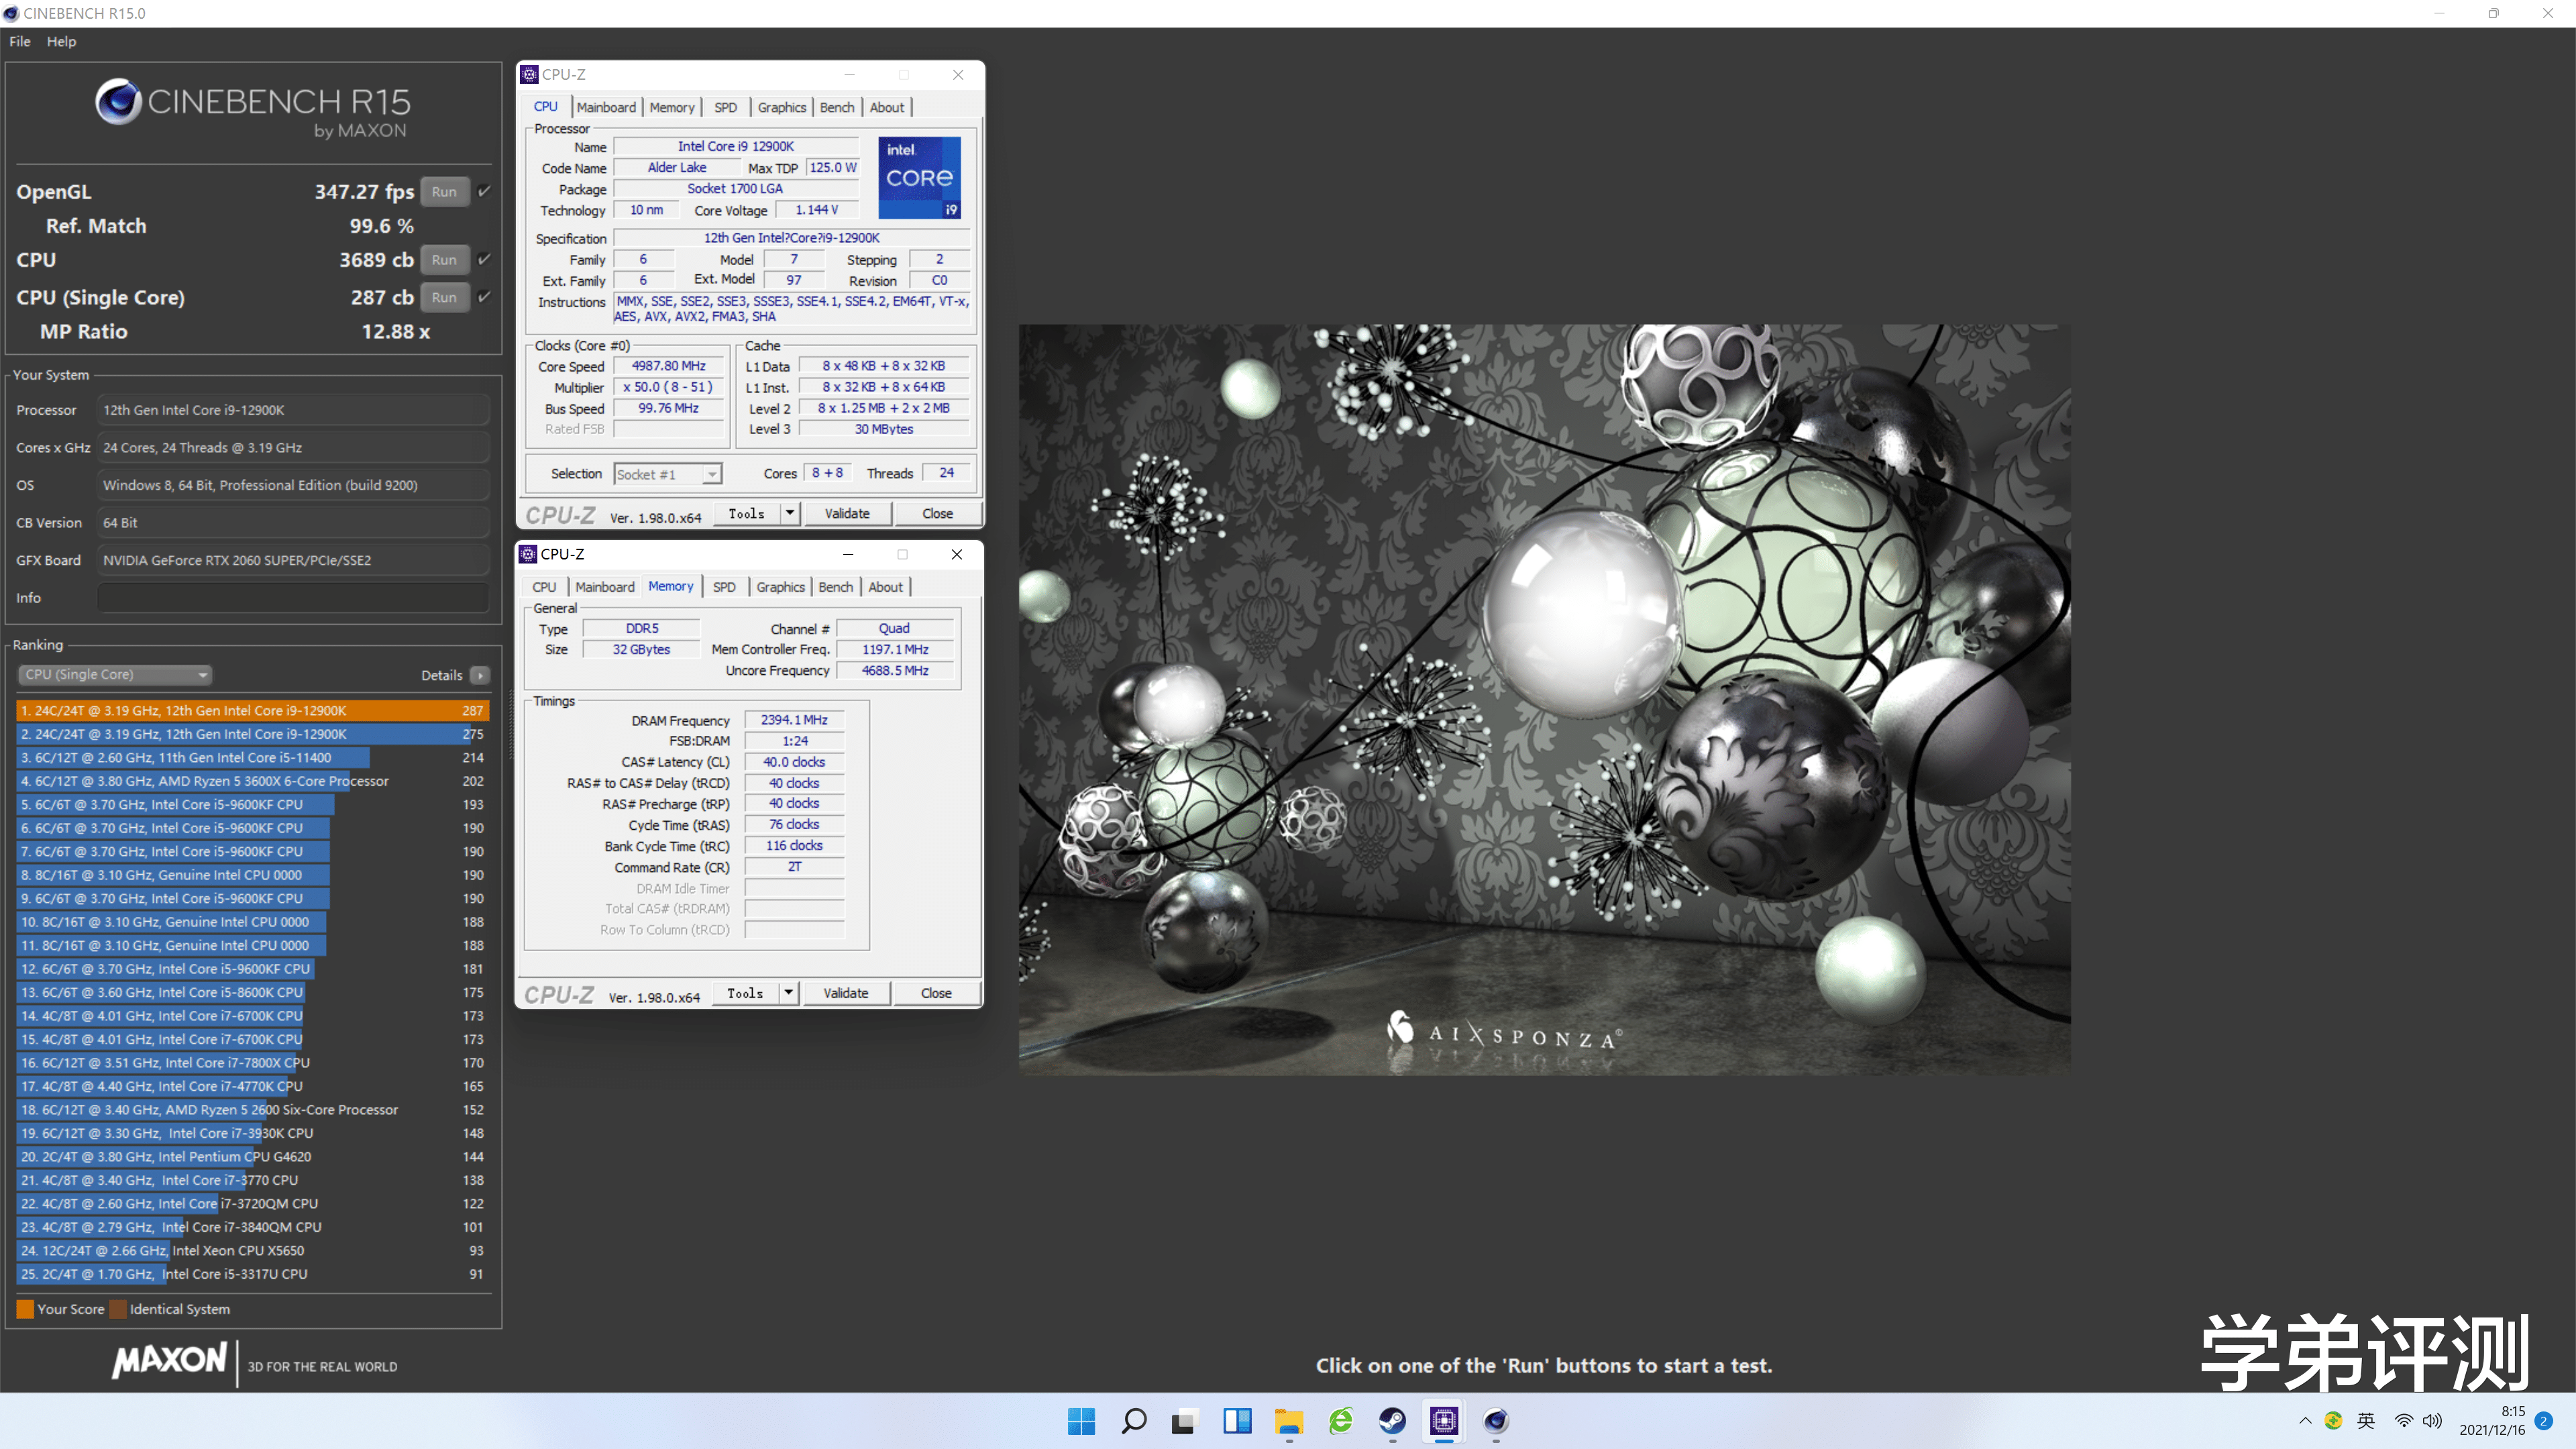Click the ranking Details arrow icon
Image resolution: width=2576 pixels, height=1449 pixels.
pos(480,675)
